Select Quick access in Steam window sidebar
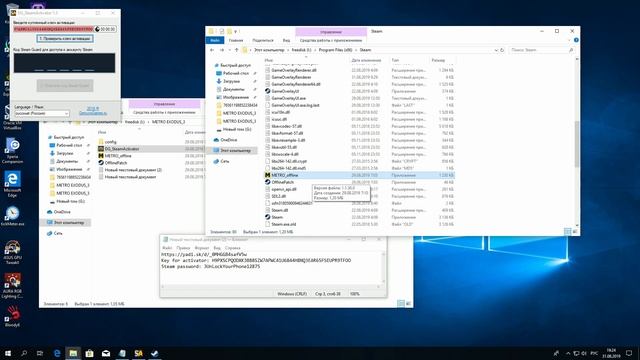This screenshot has width=640, height=360. click(235, 65)
